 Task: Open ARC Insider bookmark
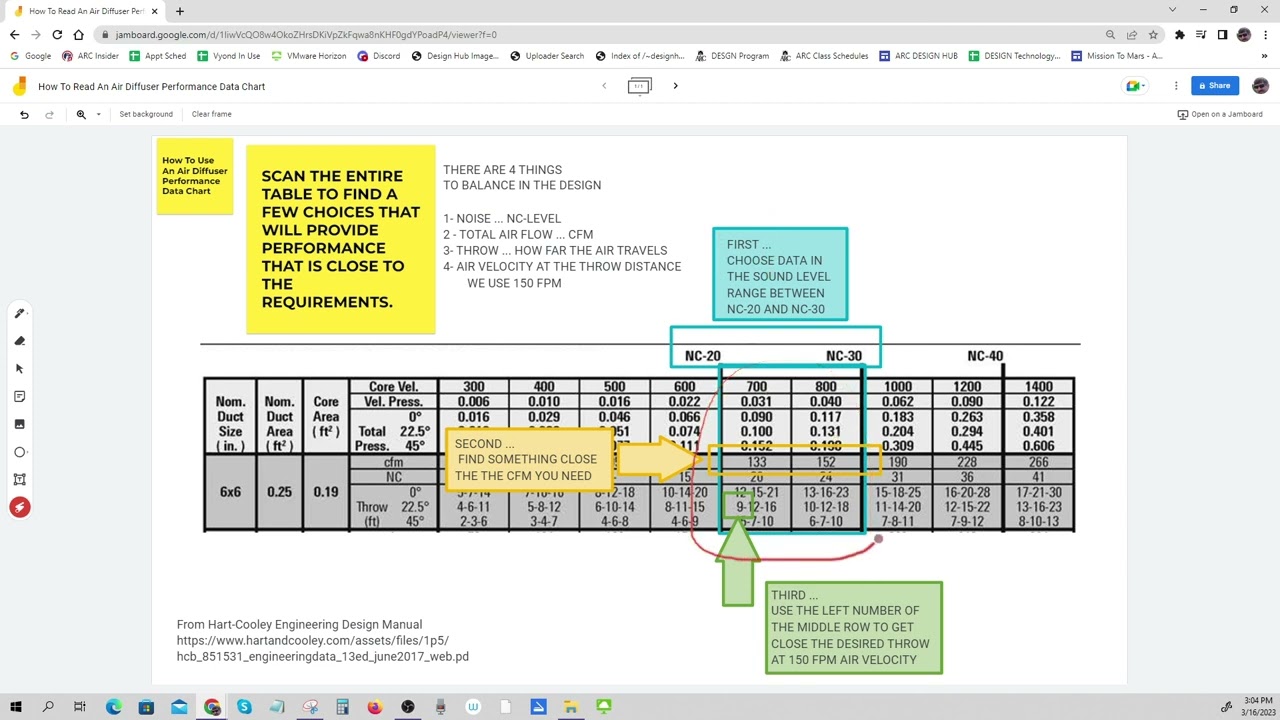90,56
